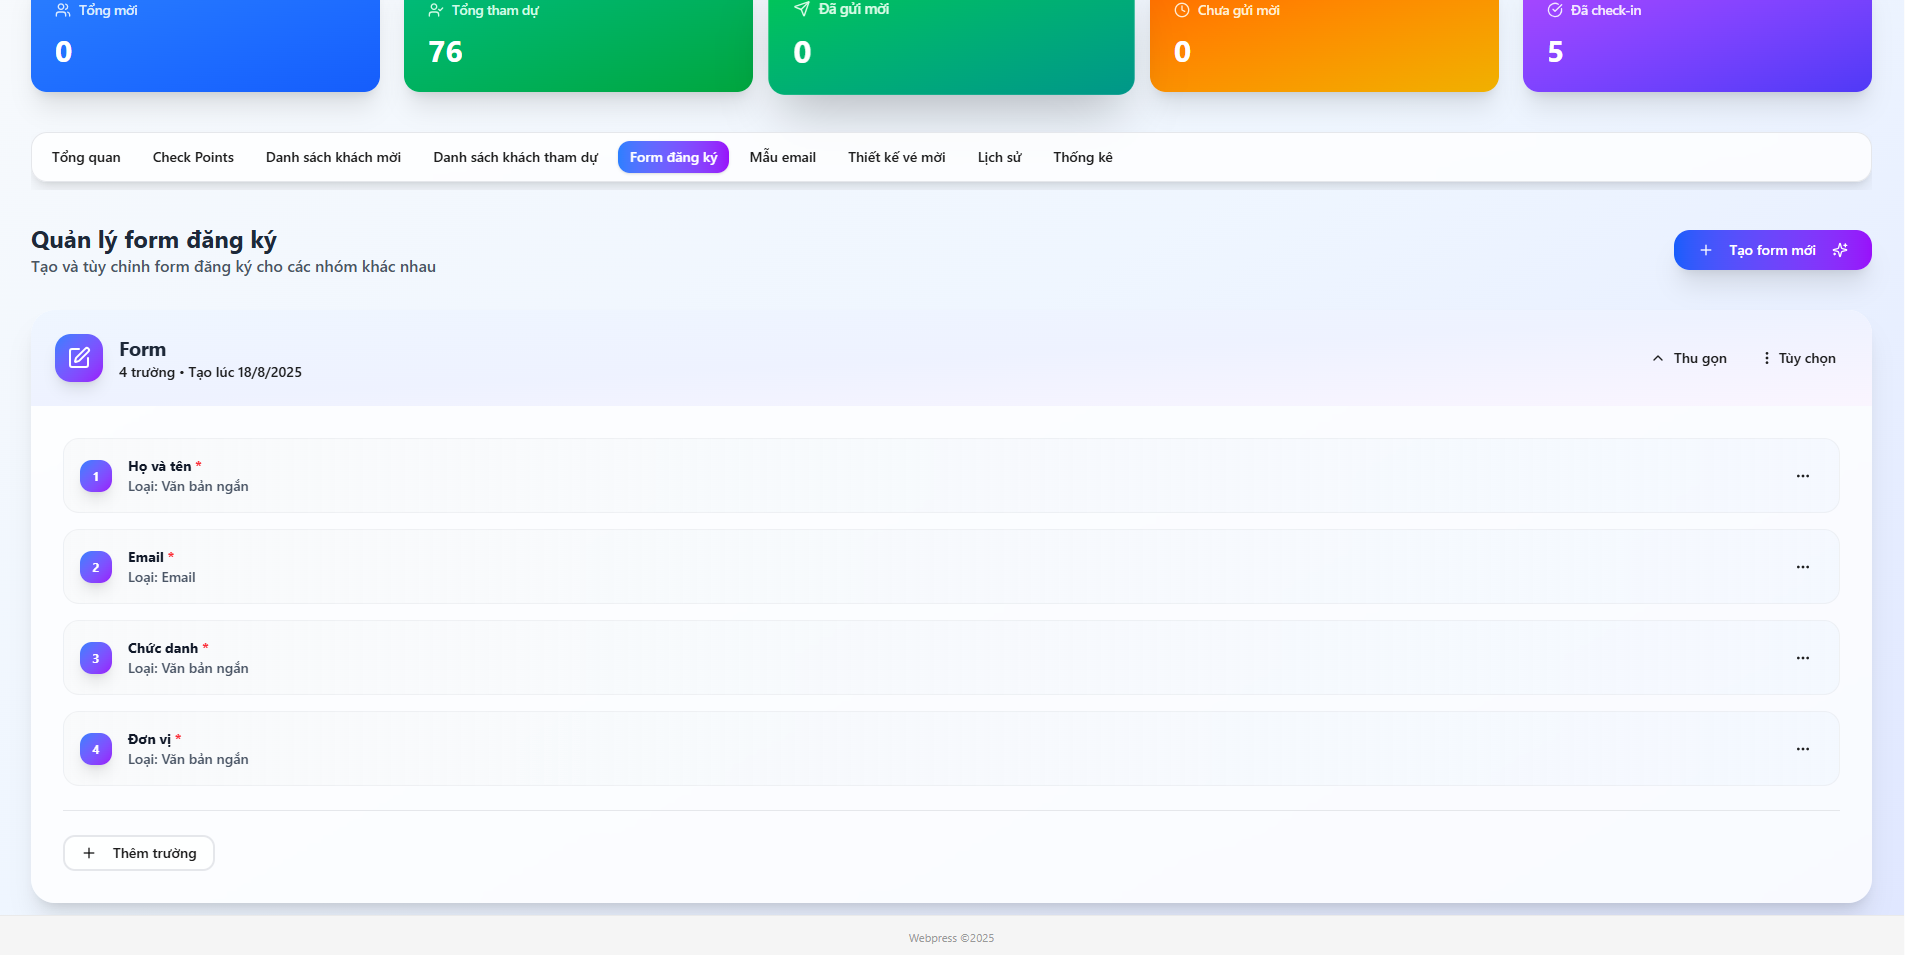Click the options dots for Đơn vị field
1905x955 pixels.
[1803, 748]
